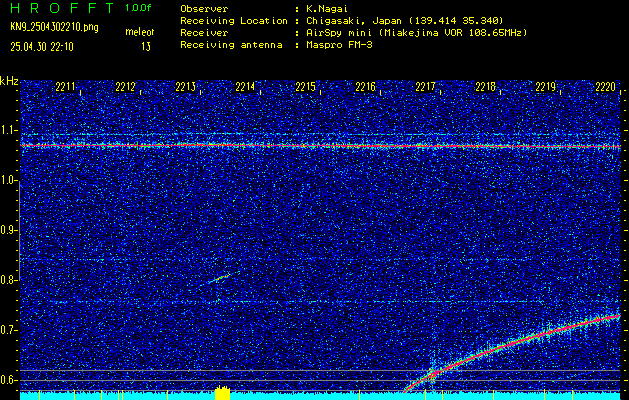Click the red carrier line near 1.07 kHz

point(320,146)
